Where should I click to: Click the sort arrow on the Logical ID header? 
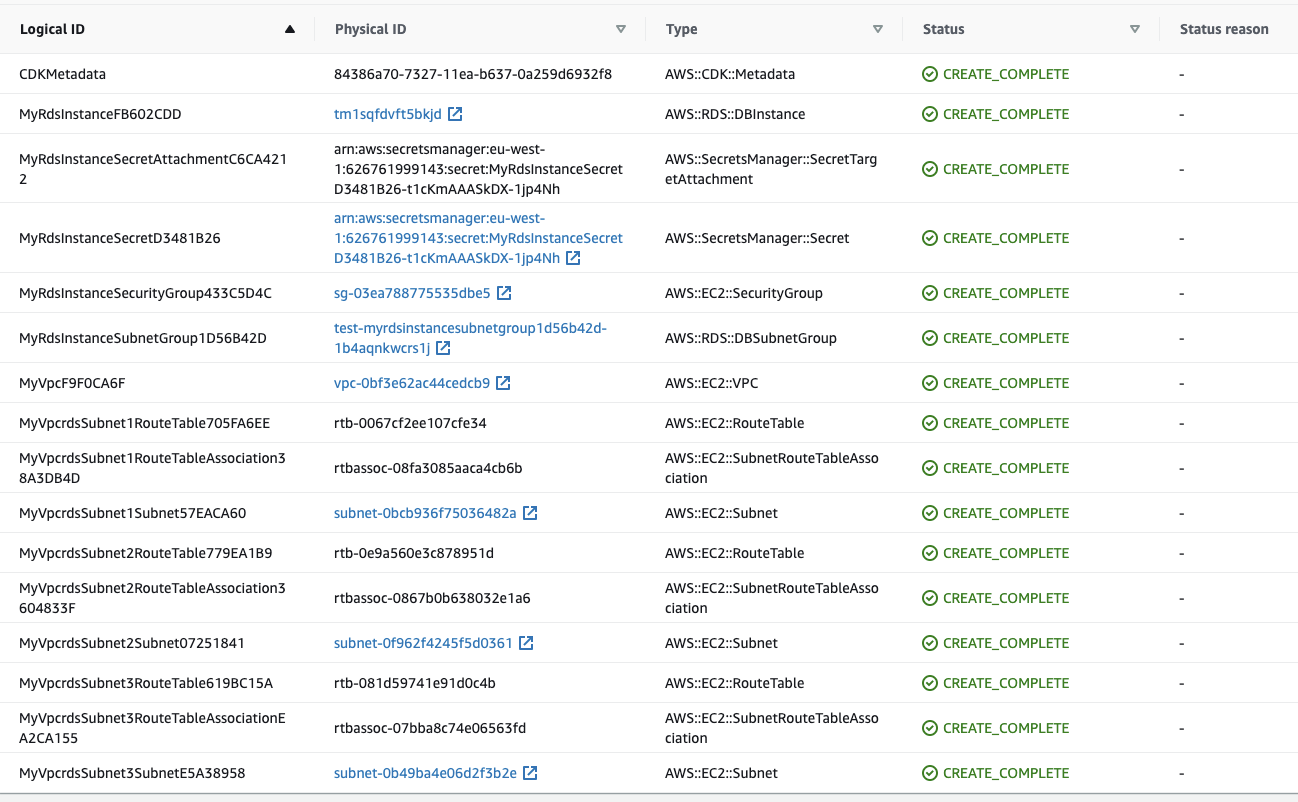(290, 29)
